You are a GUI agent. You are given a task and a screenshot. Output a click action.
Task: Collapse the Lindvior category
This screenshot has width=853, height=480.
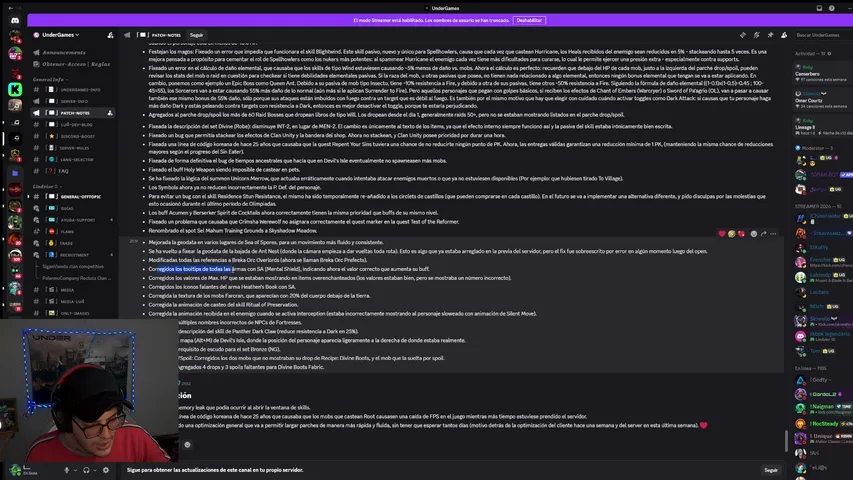coord(46,186)
